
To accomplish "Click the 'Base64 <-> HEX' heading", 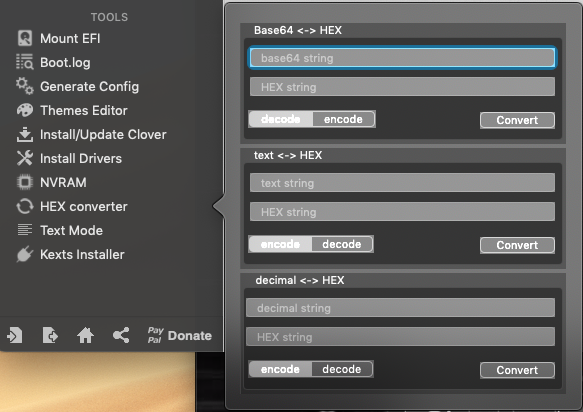I will 298,30.
